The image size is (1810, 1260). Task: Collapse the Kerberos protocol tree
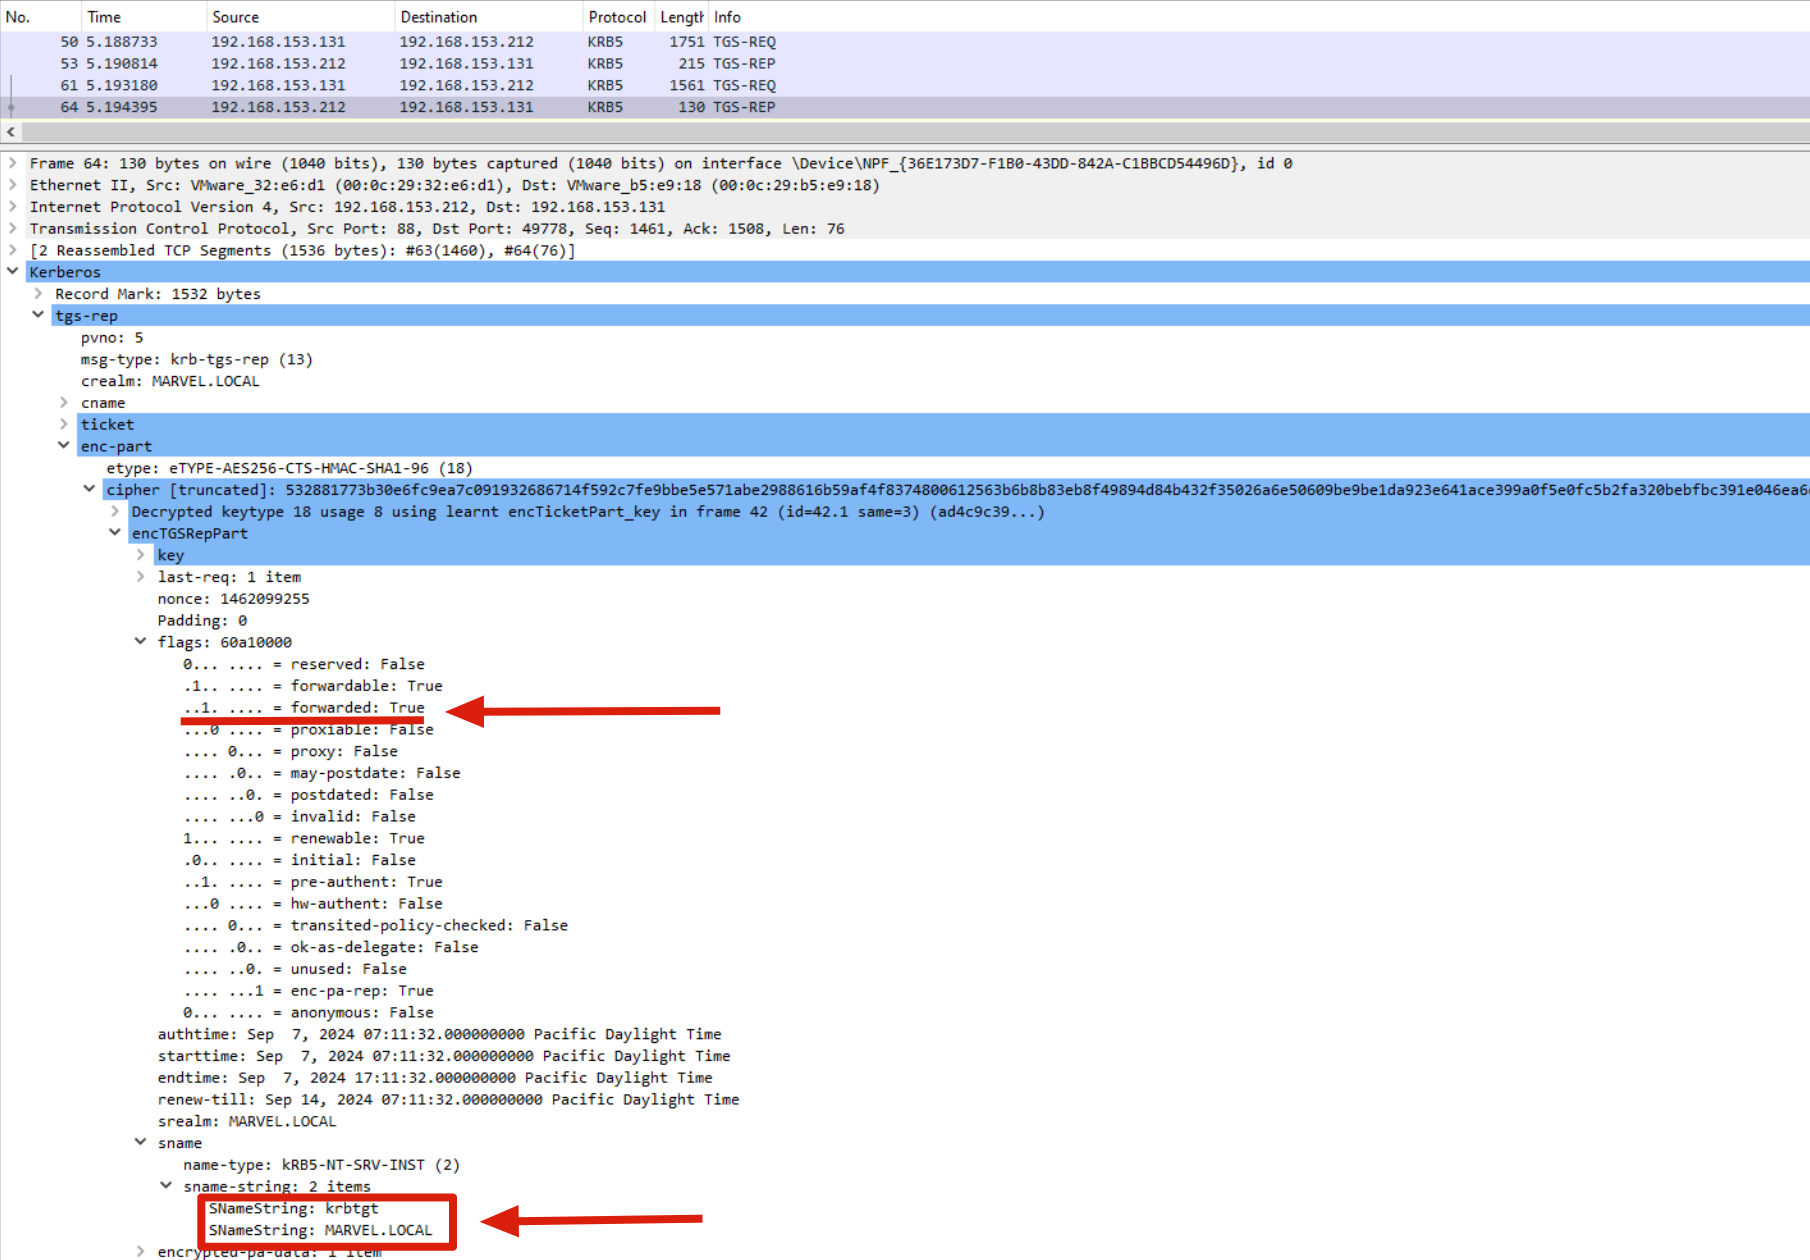(x=12, y=272)
